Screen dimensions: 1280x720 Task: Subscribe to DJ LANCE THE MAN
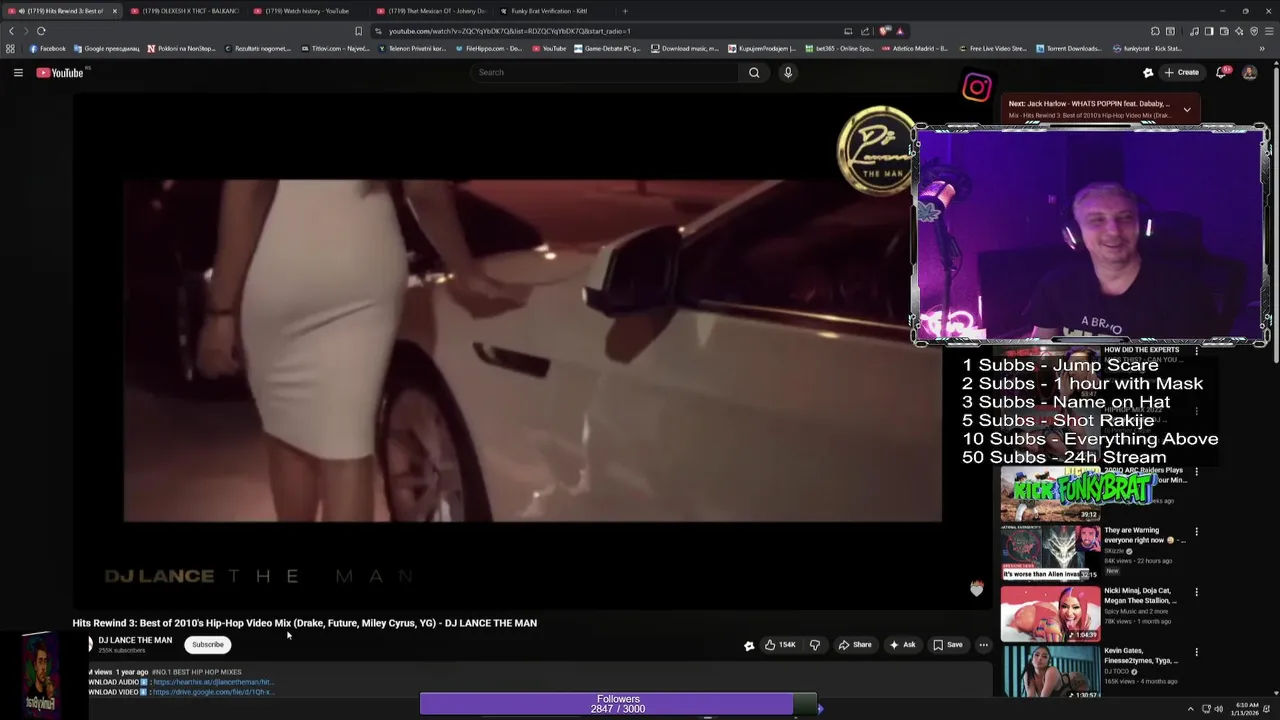208,645
